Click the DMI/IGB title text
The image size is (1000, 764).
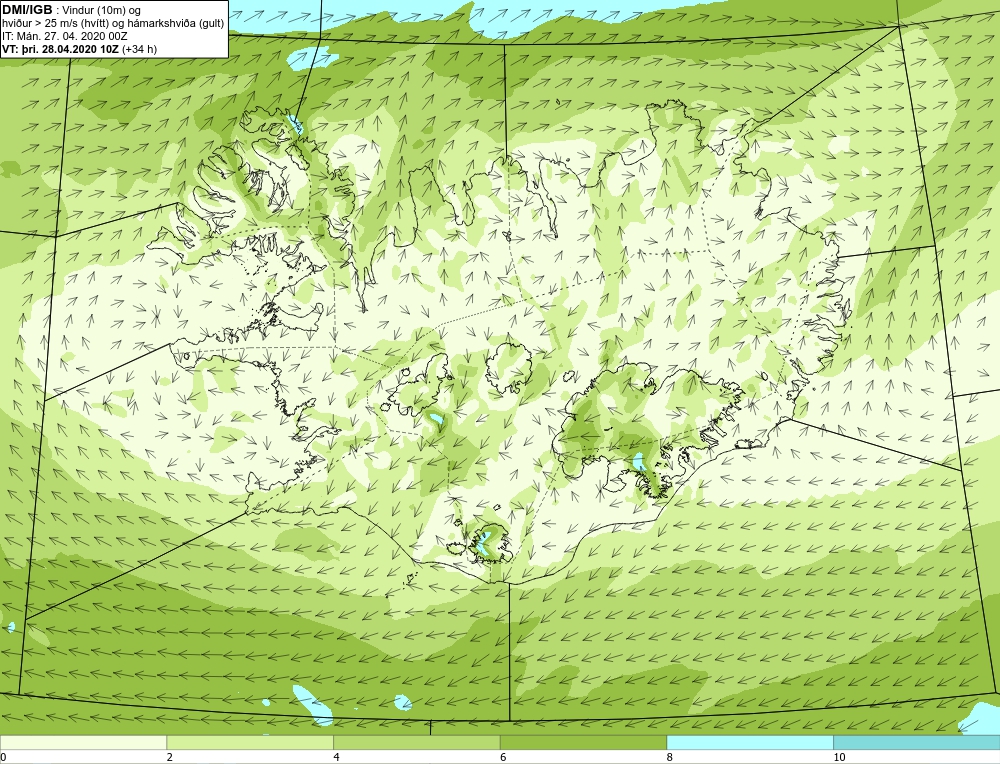[27, 10]
